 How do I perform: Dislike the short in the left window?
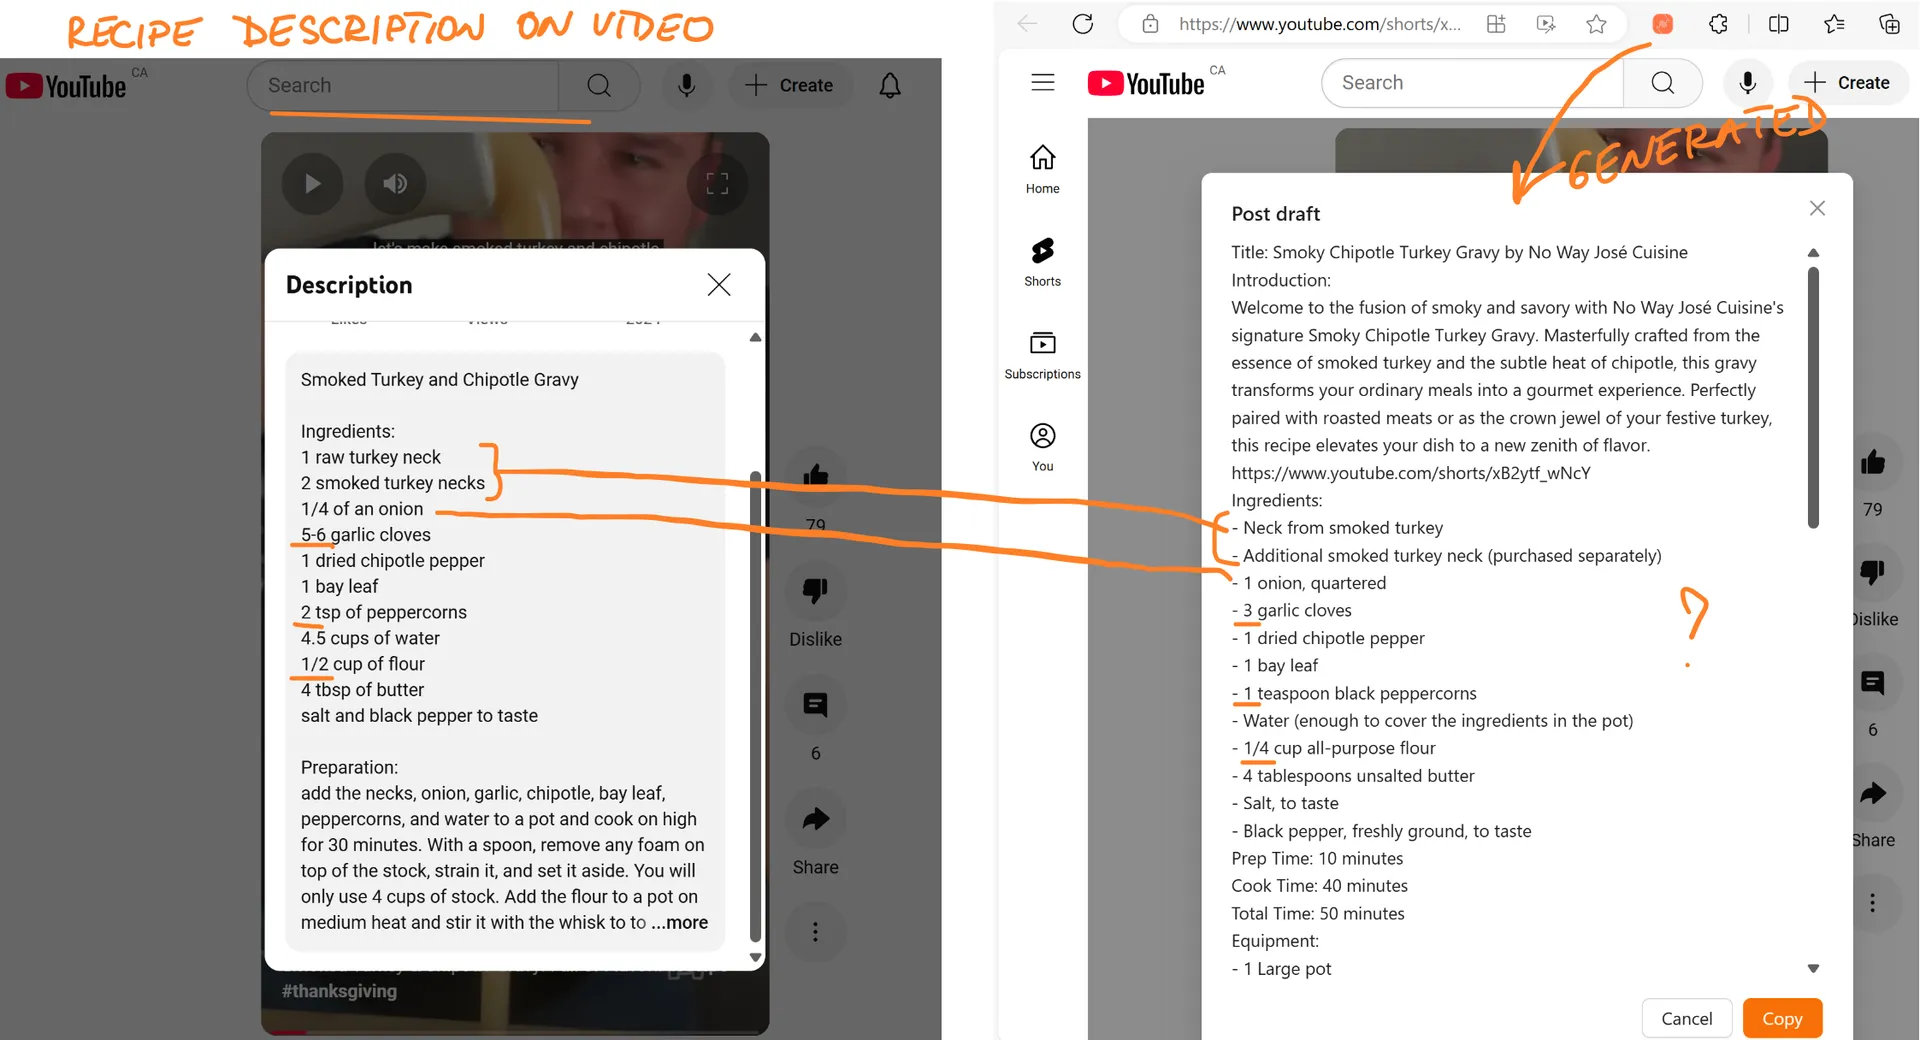[816, 591]
